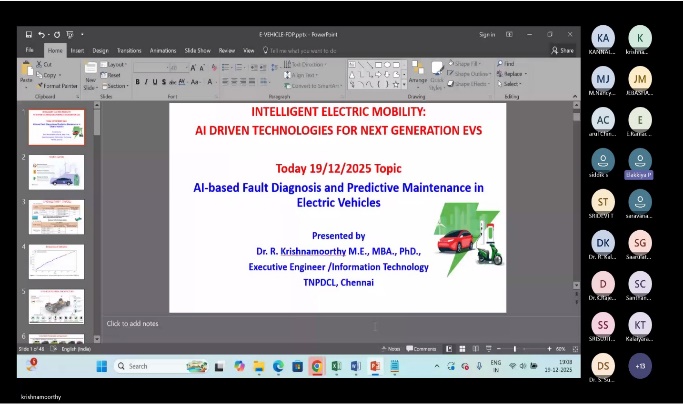Click Sign in at title bar
Image resolution: width=683 pixels, height=404 pixels.
(x=487, y=34)
